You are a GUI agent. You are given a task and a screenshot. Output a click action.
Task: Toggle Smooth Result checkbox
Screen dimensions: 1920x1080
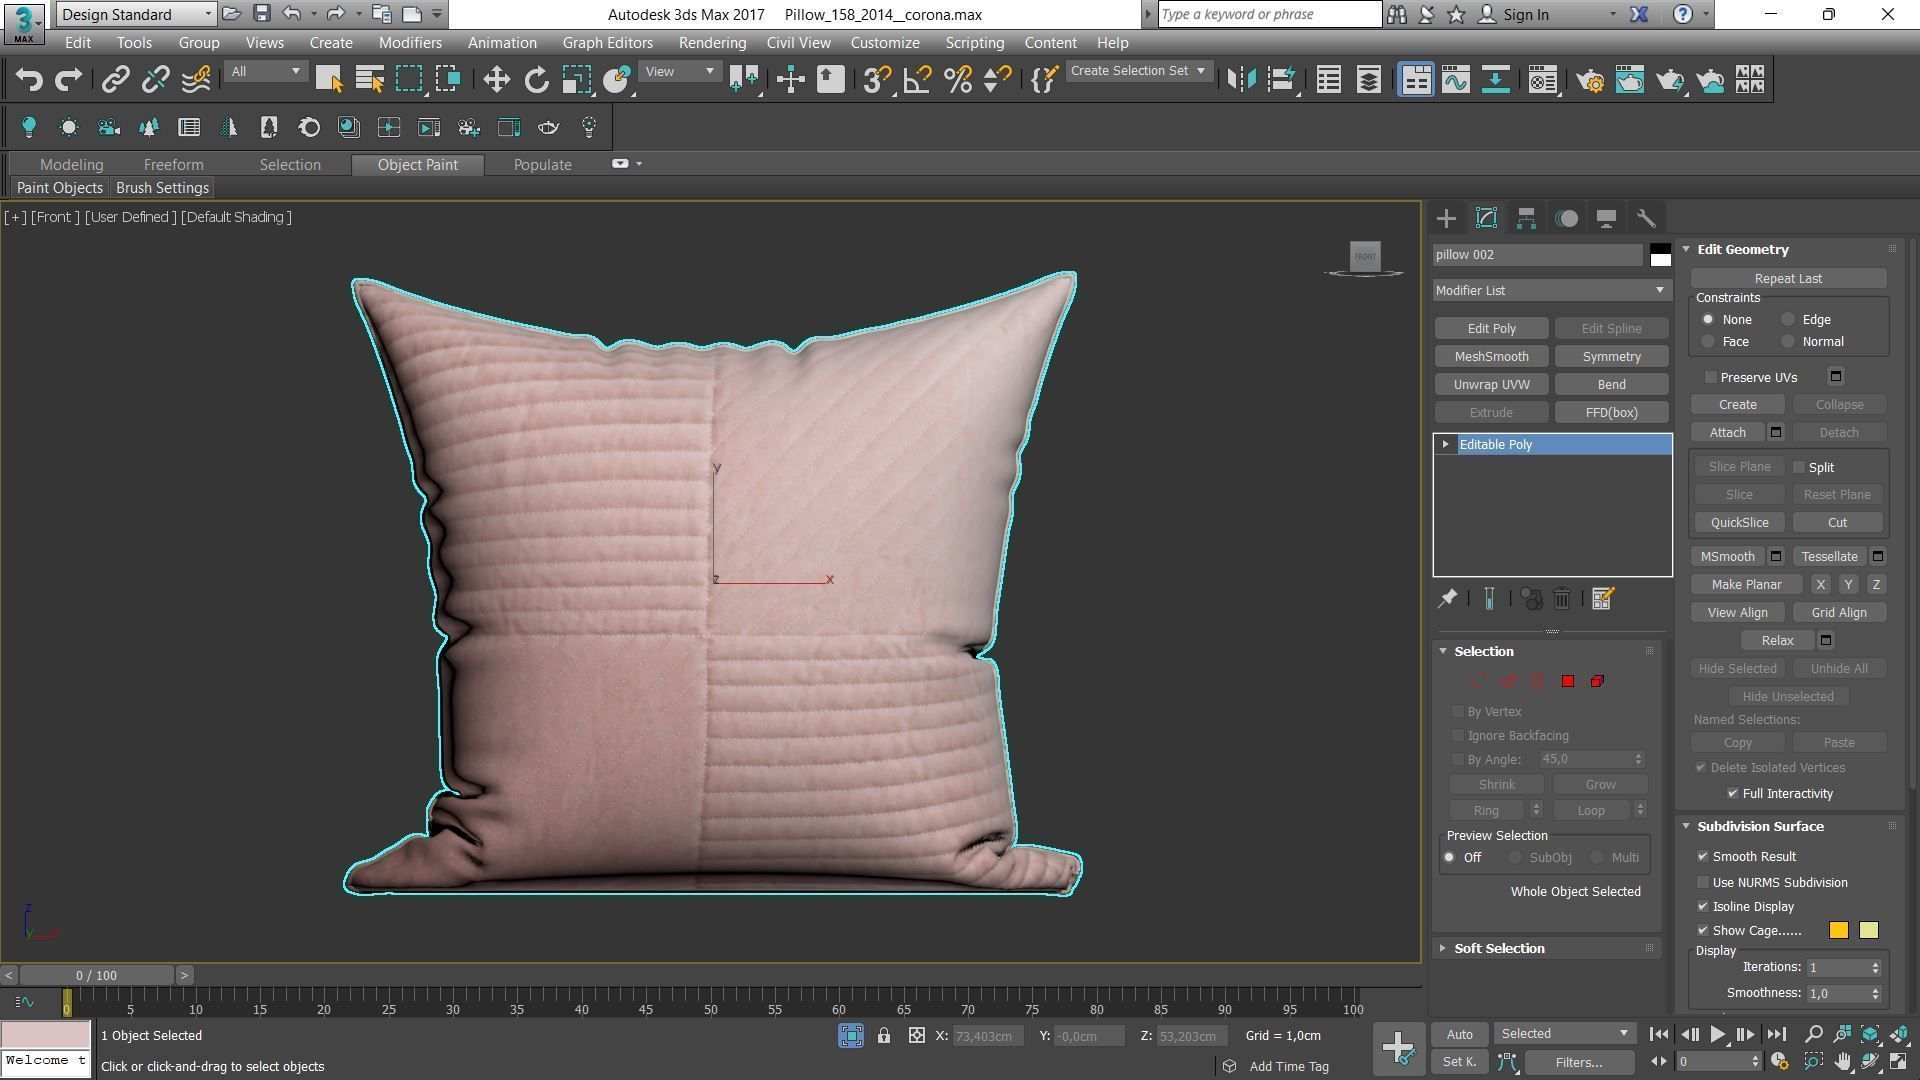pos(1703,857)
